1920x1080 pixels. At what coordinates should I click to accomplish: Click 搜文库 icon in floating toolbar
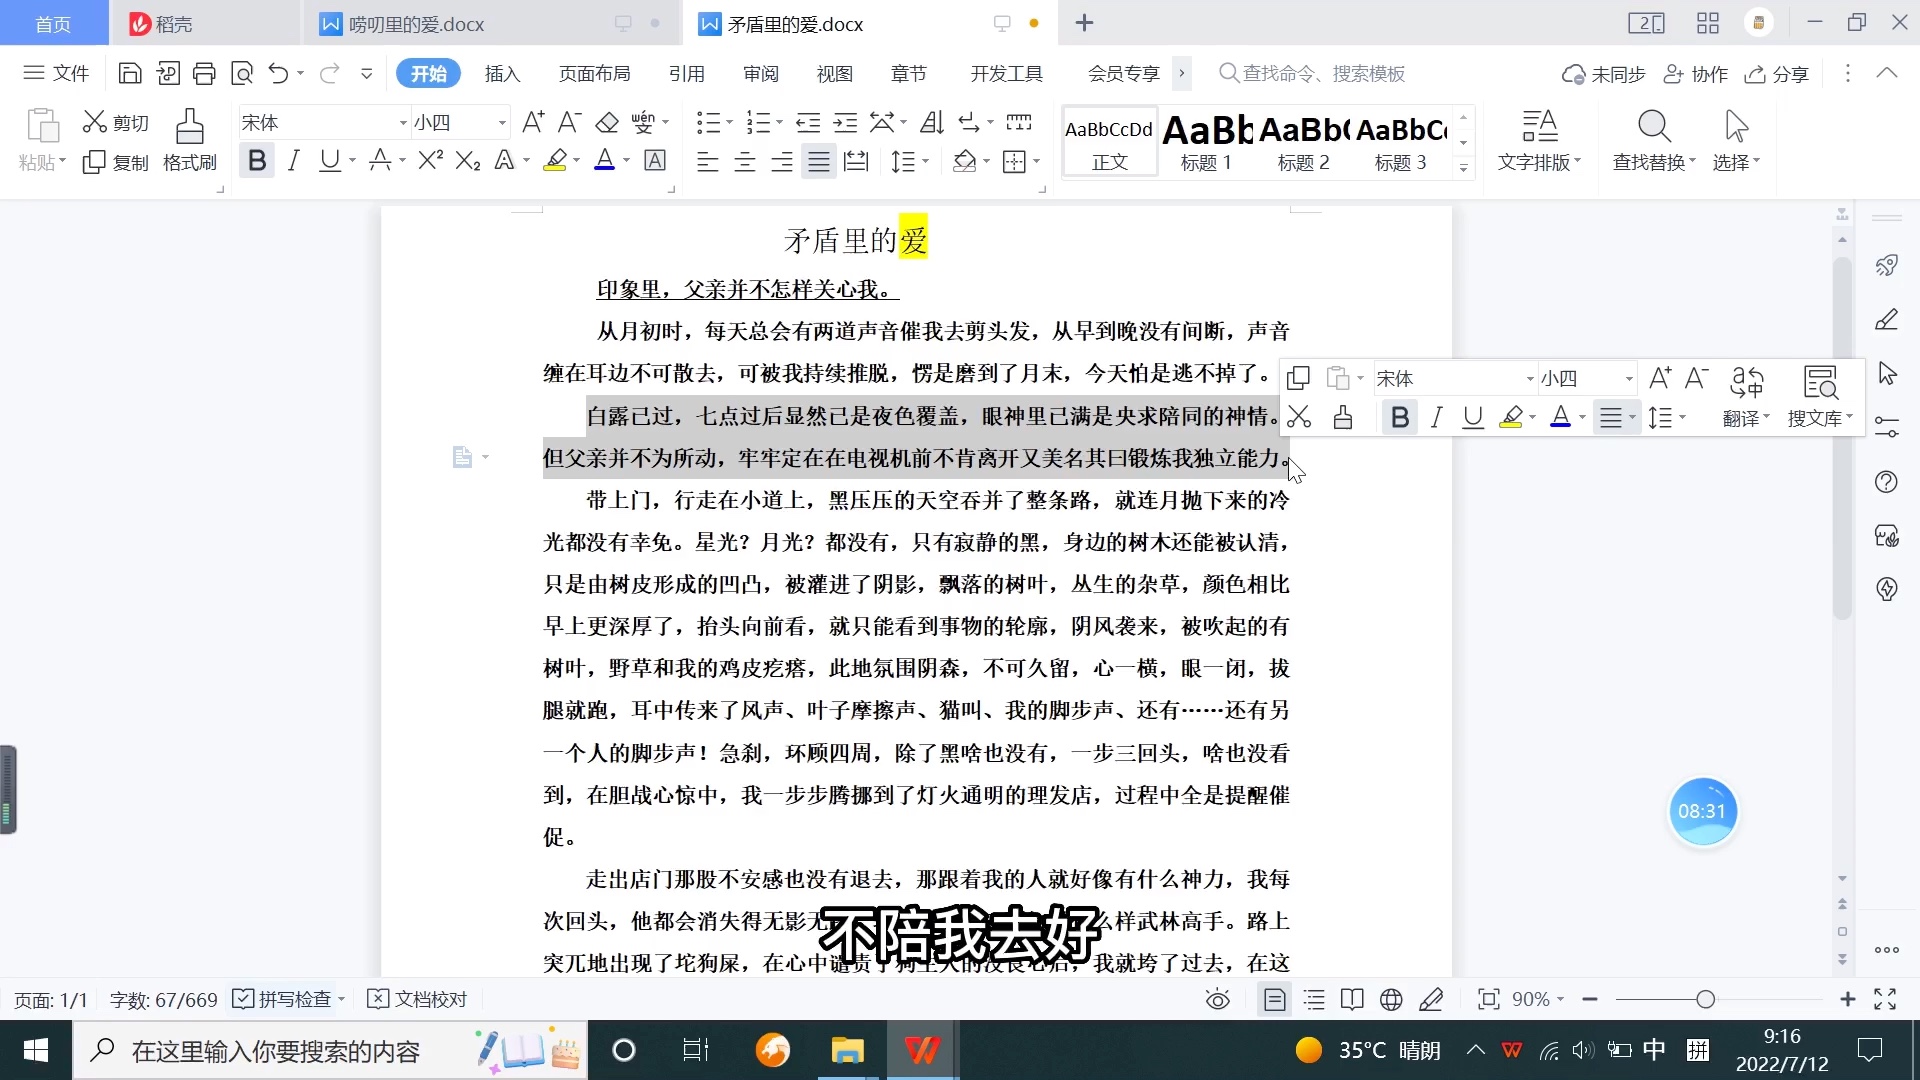click(x=1820, y=397)
